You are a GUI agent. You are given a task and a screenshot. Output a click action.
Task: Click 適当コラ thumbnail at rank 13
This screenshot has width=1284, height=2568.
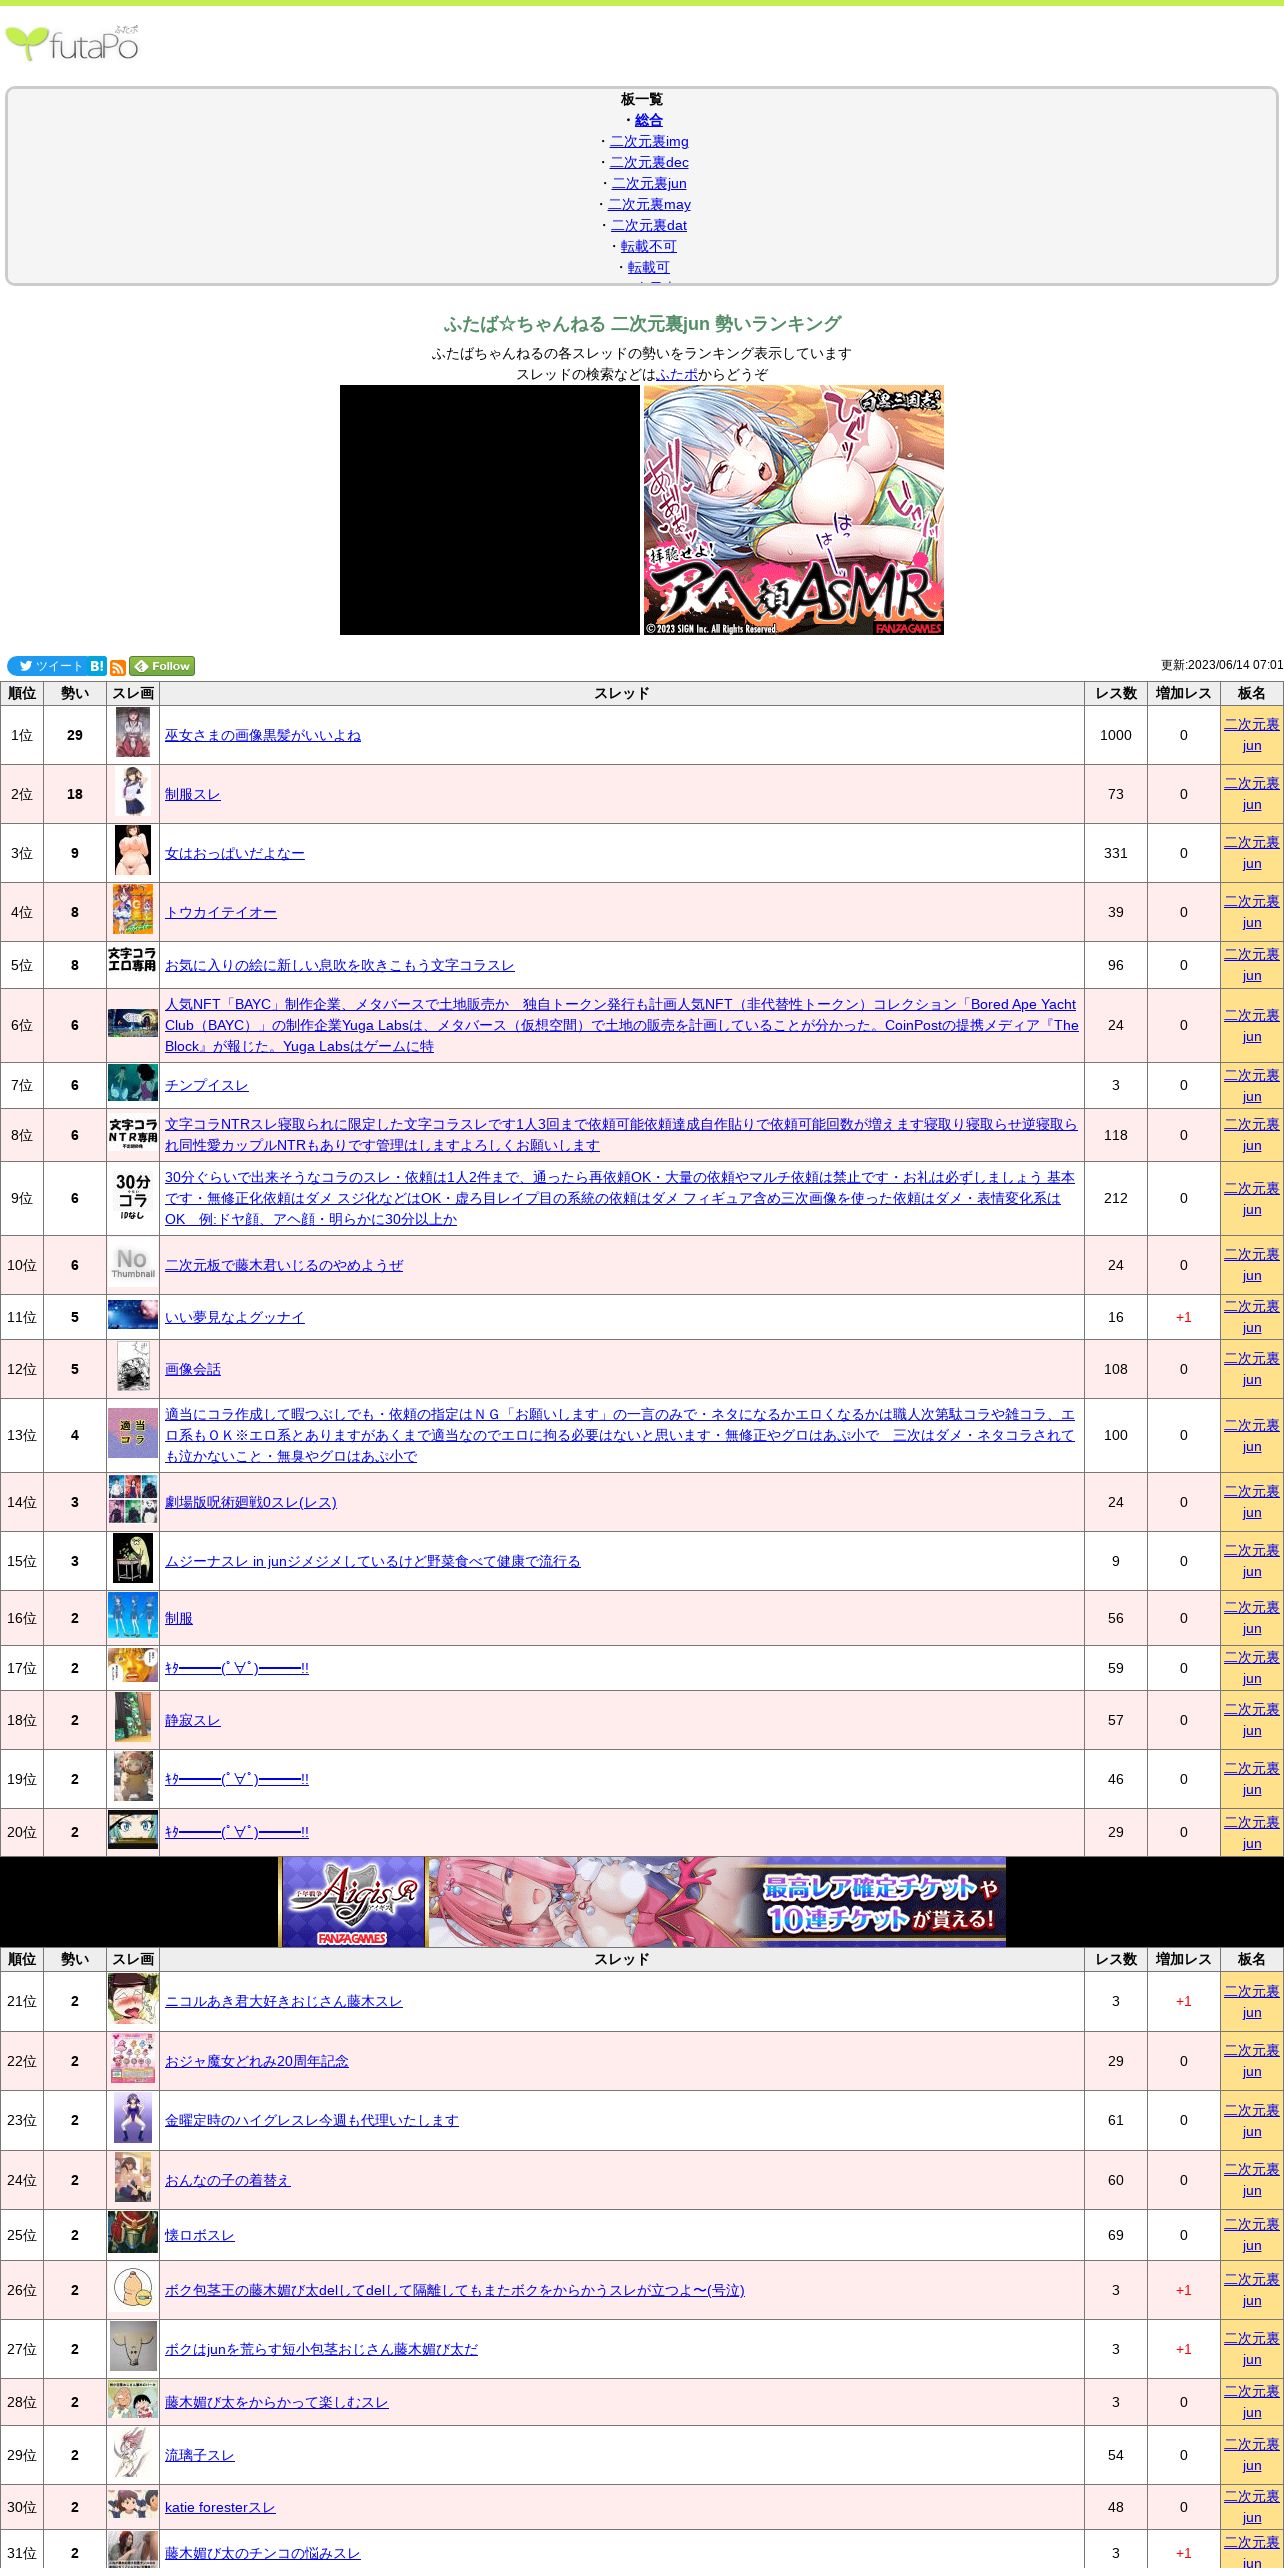(x=133, y=1433)
